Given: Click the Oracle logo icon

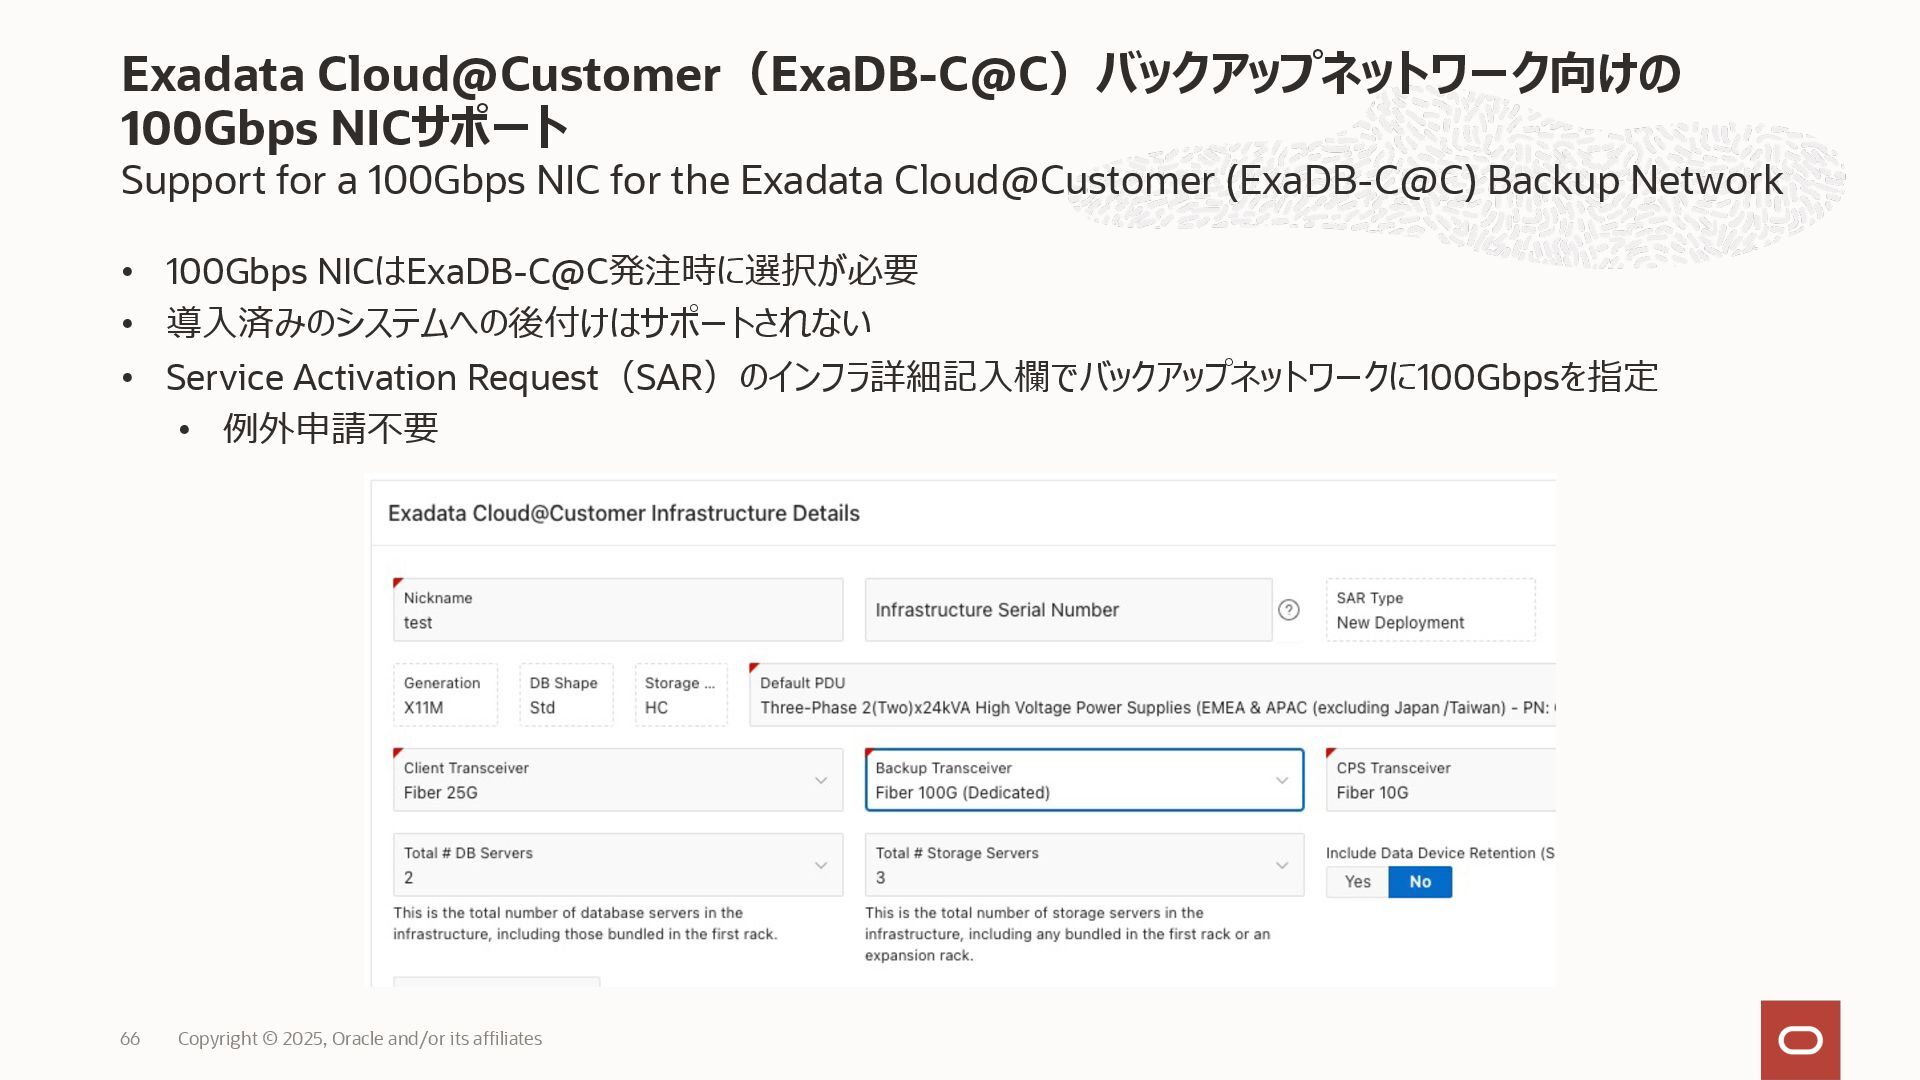Looking at the screenshot, I should pos(1800,1040).
